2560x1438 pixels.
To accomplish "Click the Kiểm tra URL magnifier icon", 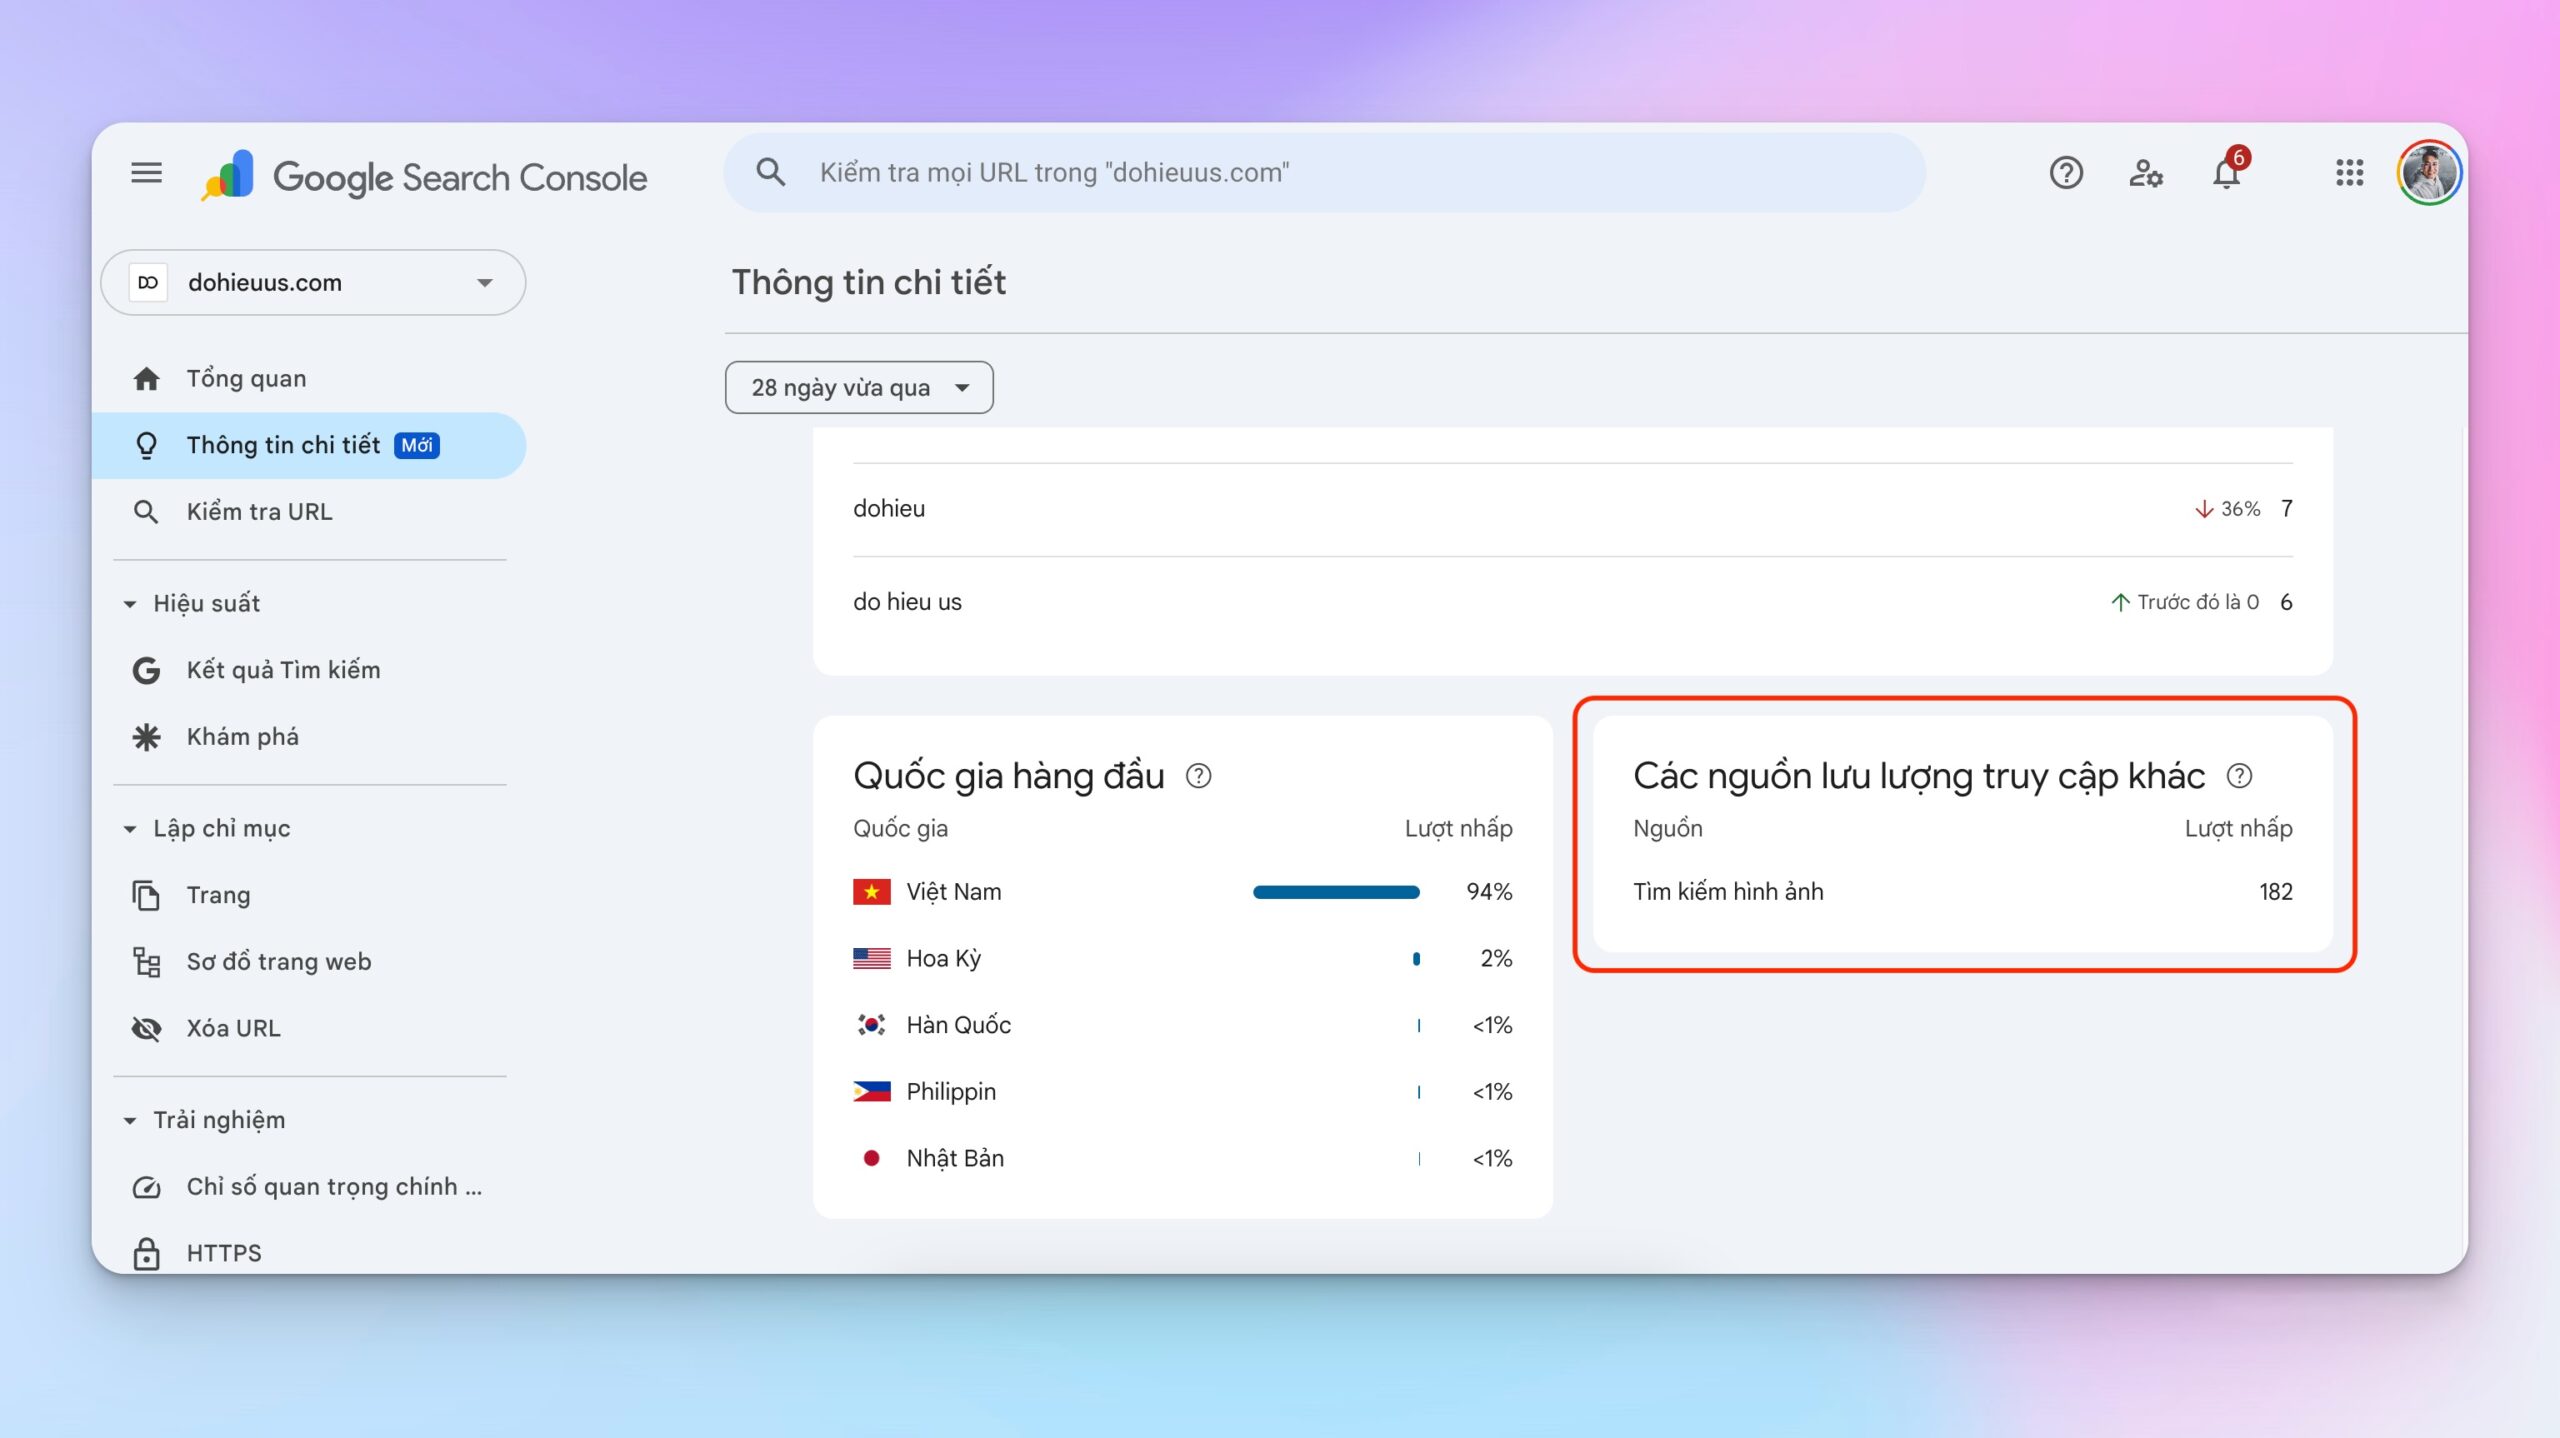I will tap(146, 512).
